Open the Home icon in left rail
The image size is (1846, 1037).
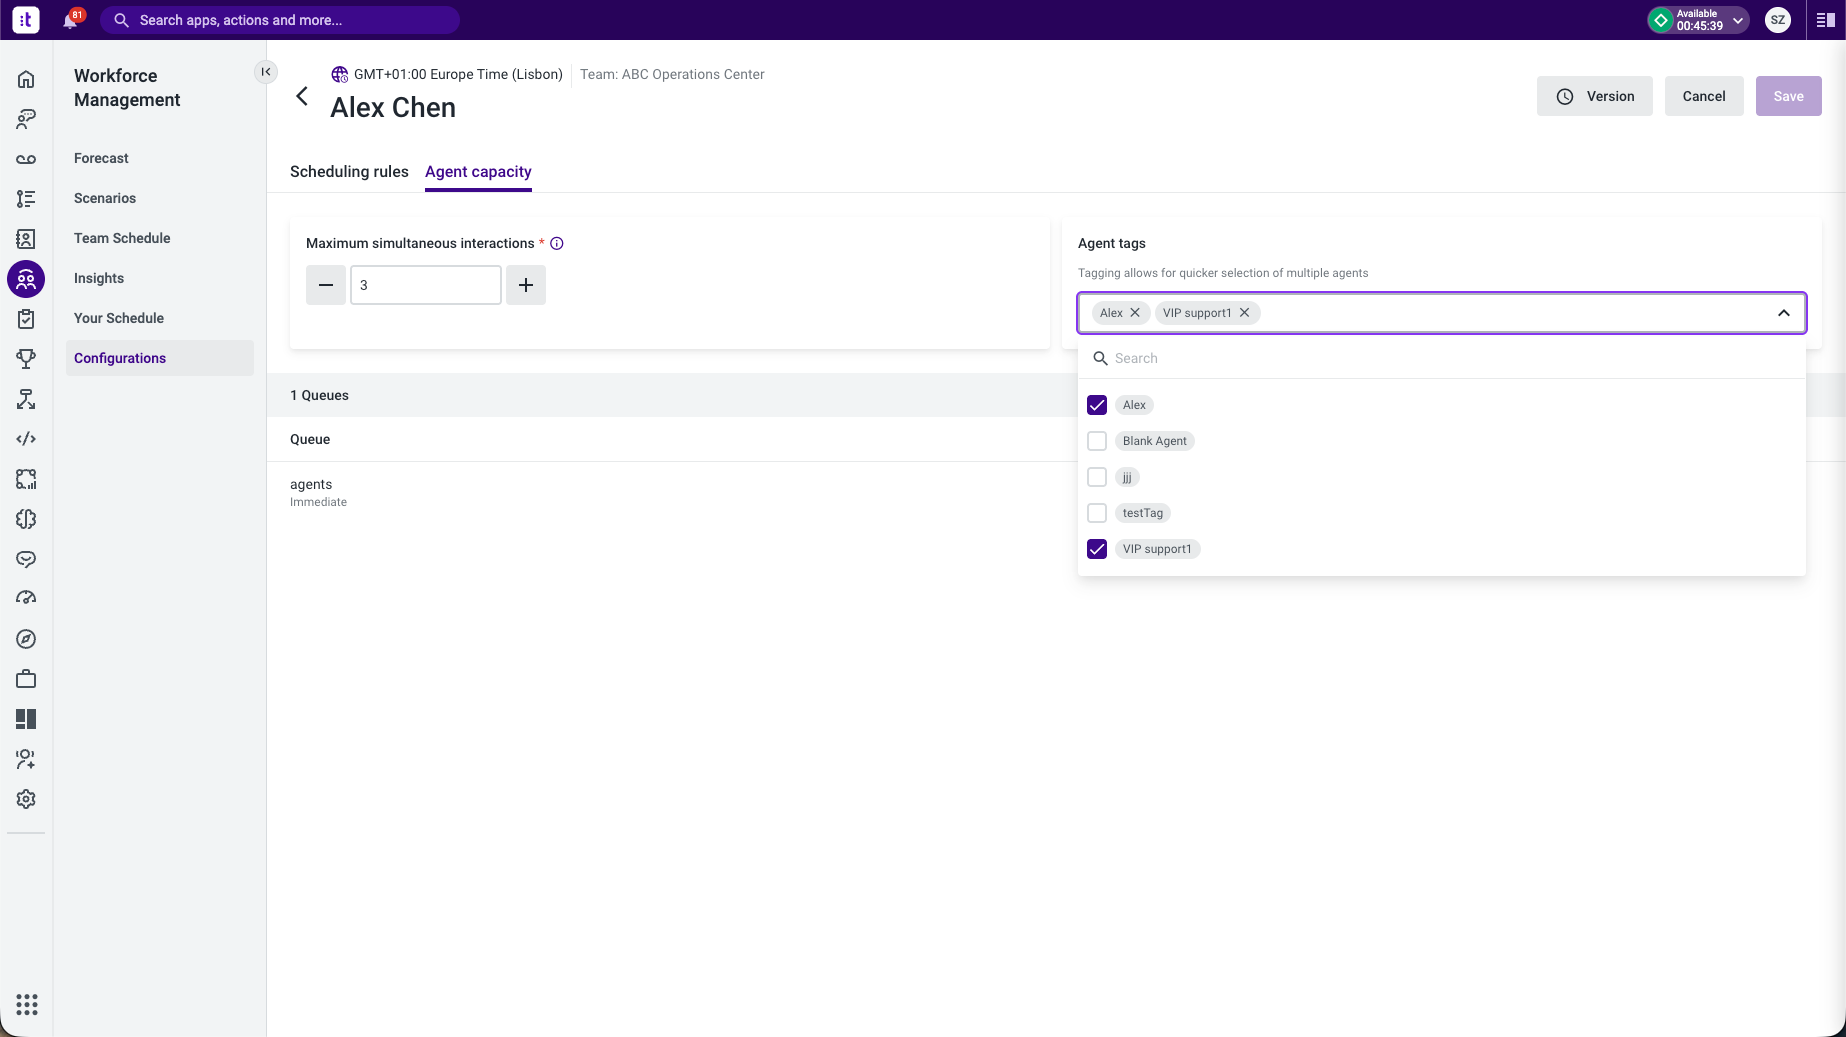click(x=26, y=79)
